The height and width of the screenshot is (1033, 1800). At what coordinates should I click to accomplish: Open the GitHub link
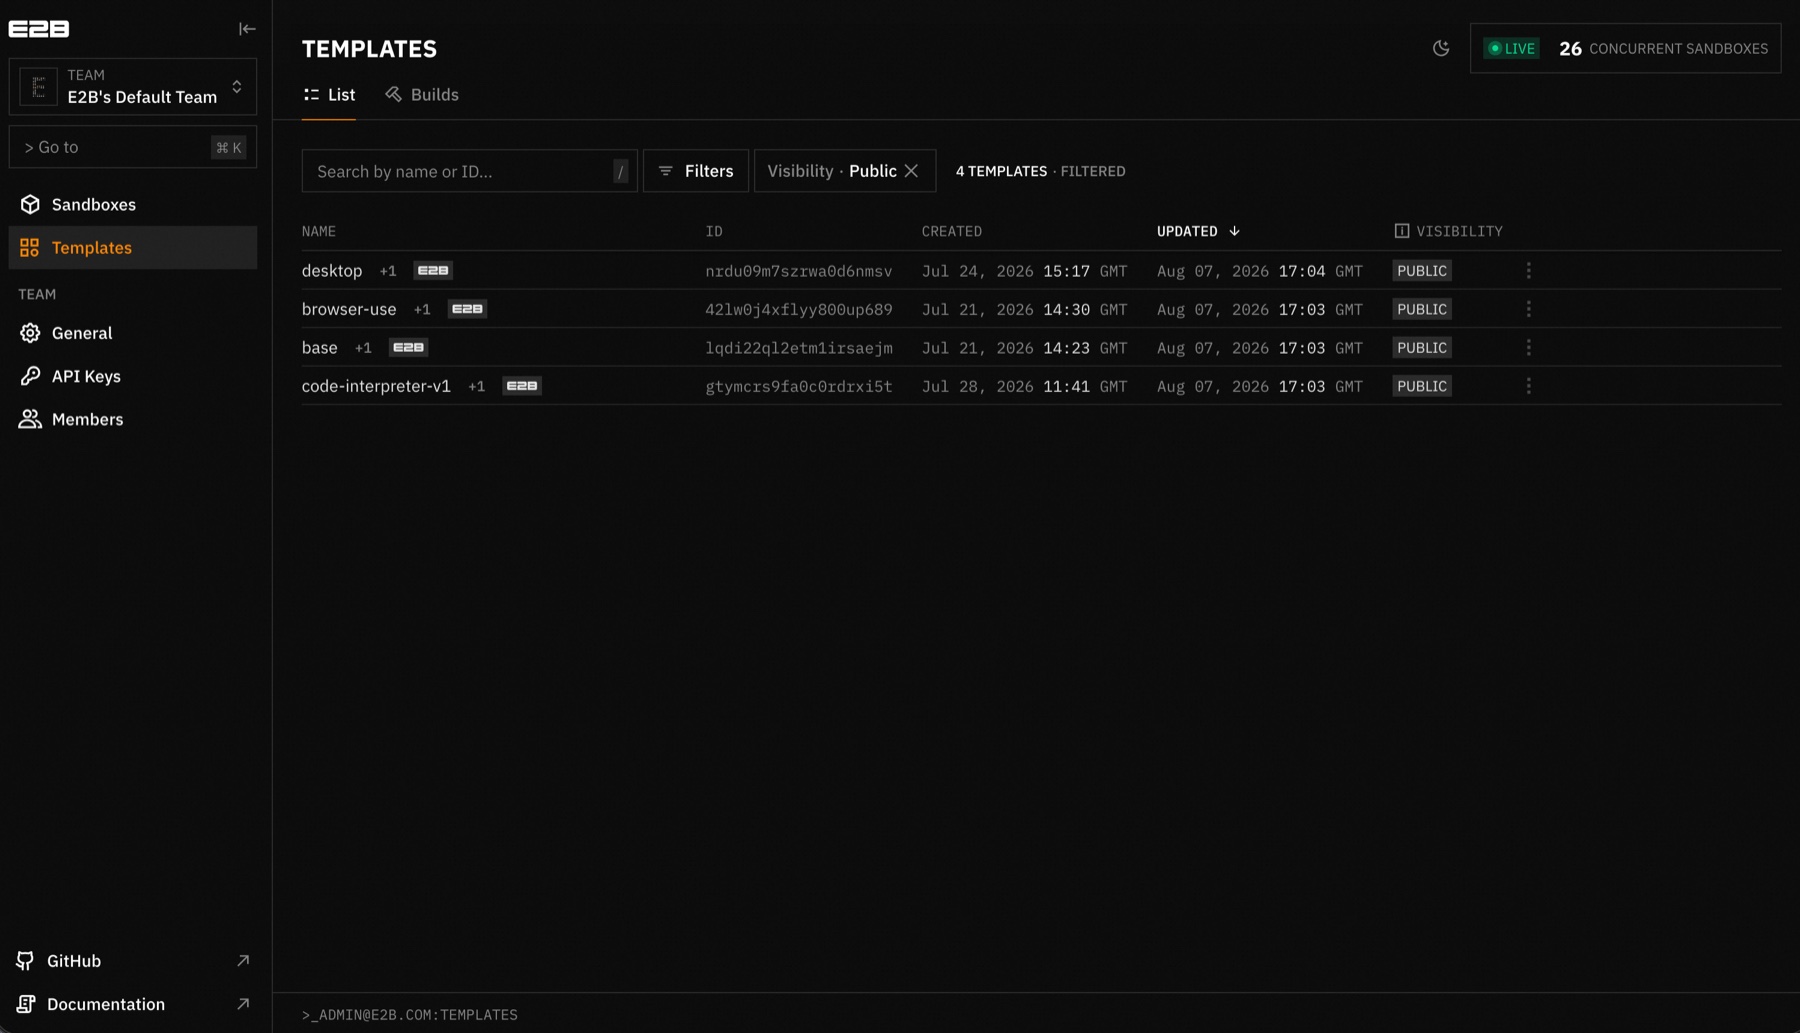point(133,961)
